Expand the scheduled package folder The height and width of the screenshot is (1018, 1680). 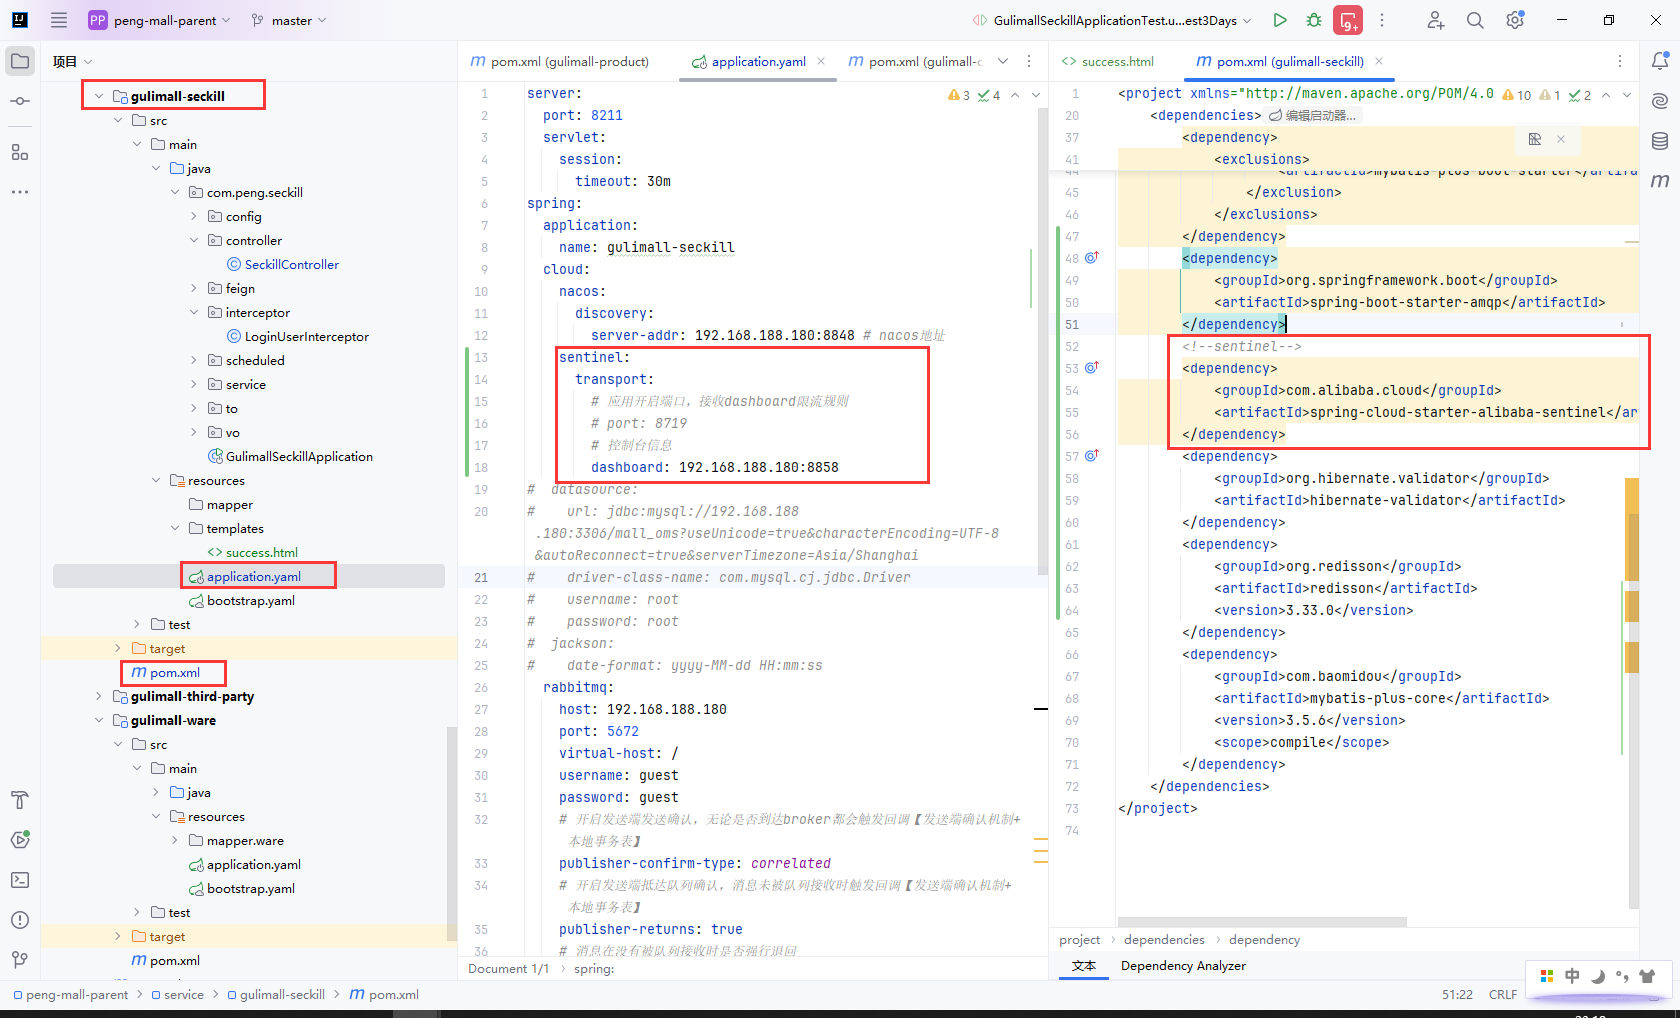pos(194,360)
